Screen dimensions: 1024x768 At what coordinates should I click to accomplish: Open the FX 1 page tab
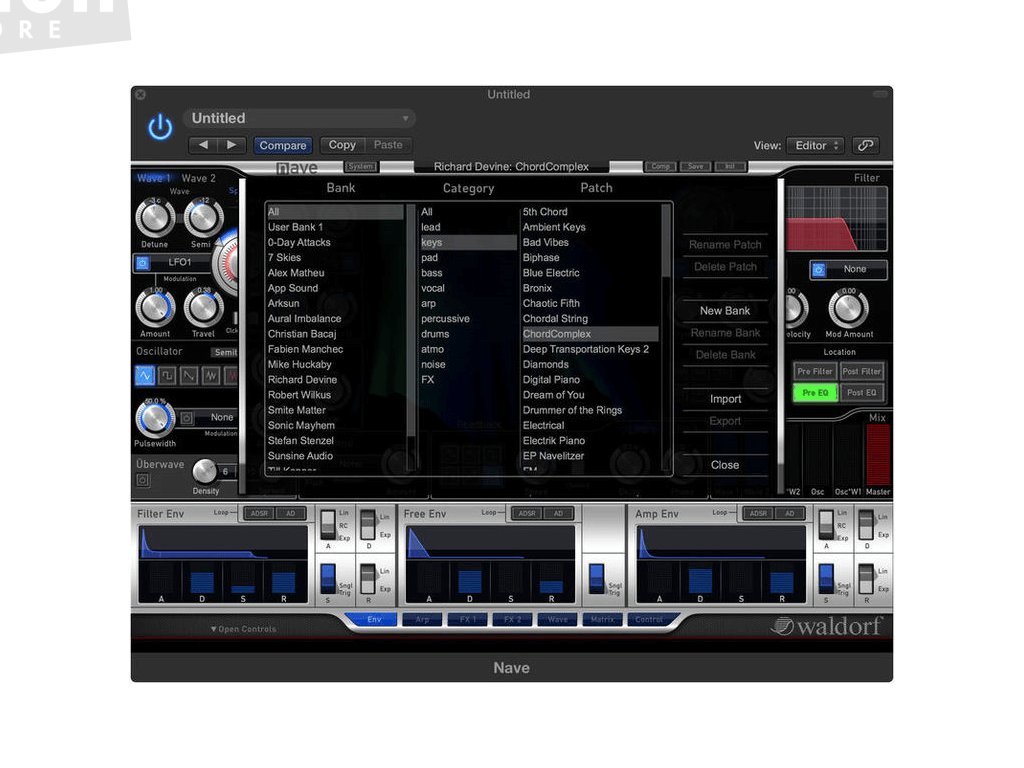pos(468,619)
